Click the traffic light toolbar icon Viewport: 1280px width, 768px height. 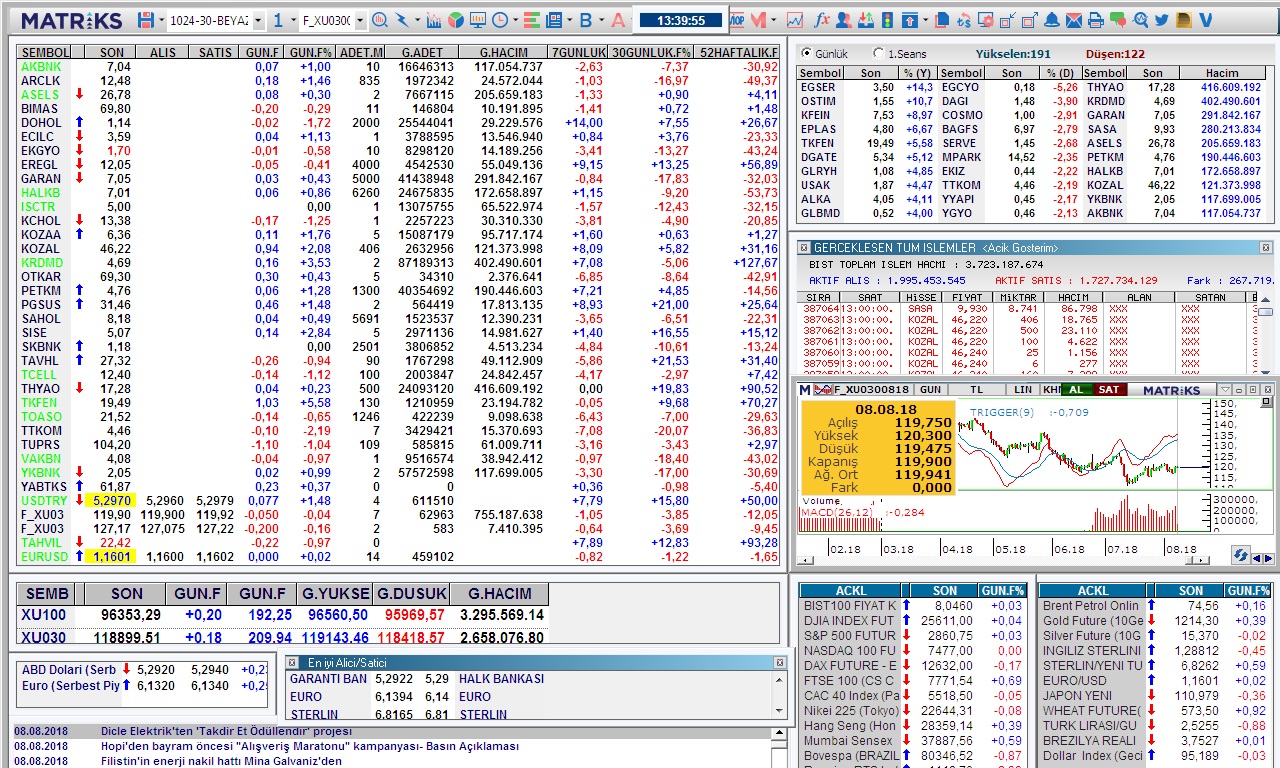tap(886, 20)
